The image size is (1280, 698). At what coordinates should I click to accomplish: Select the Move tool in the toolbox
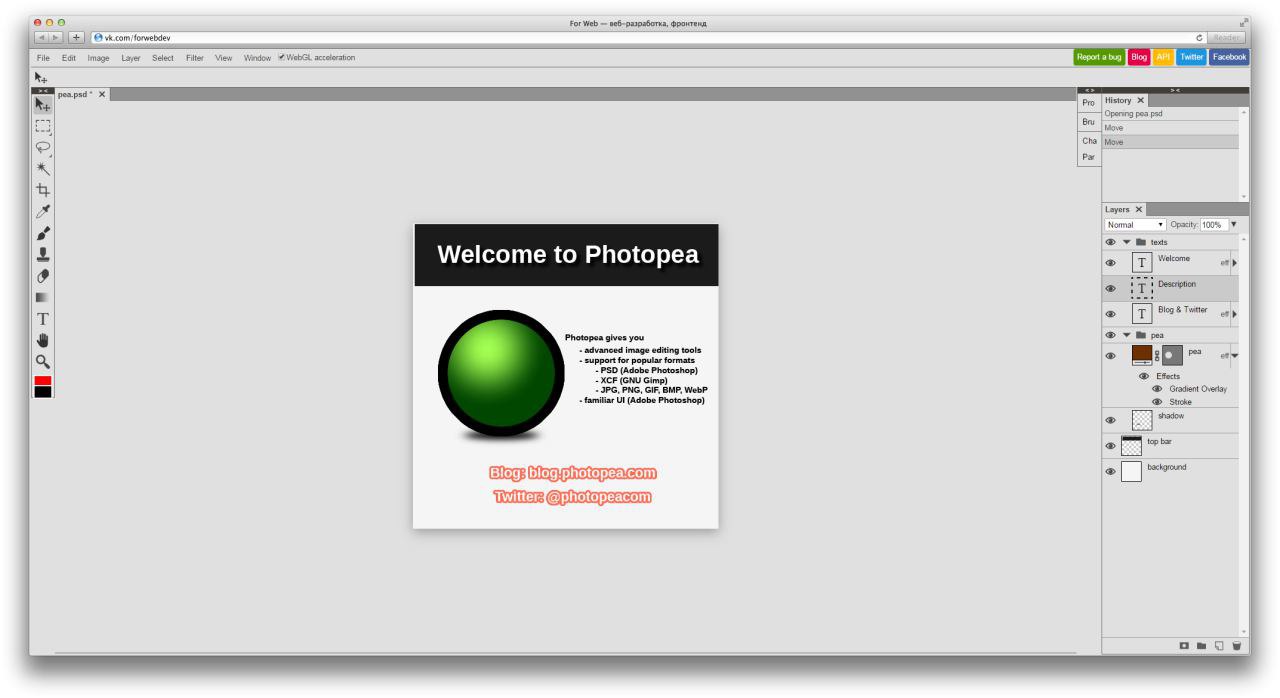43,104
